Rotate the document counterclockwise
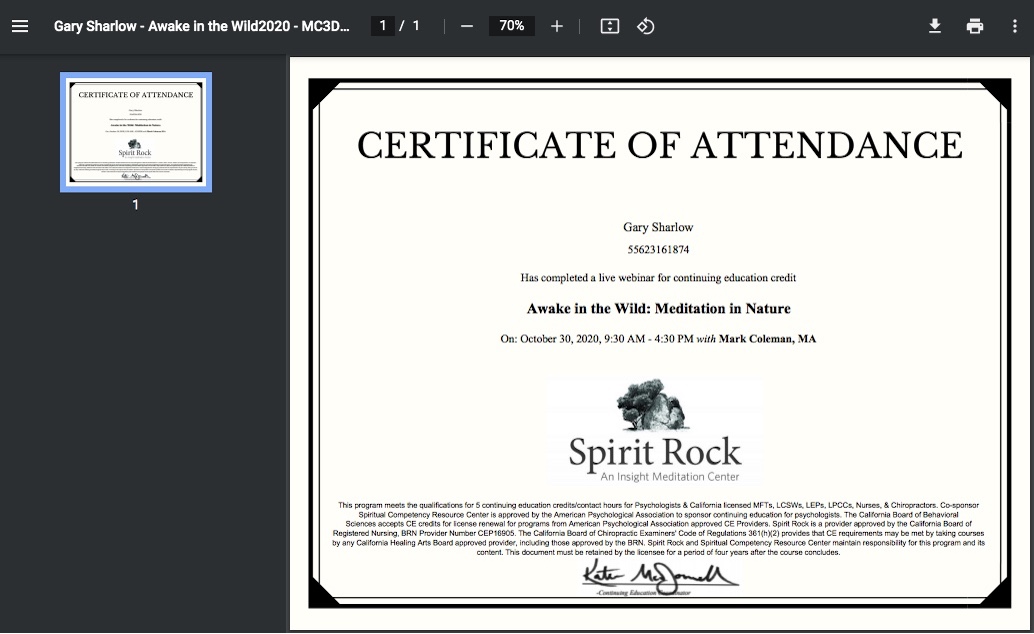Viewport: 1034px width, 634px height. tap(646, 26)
